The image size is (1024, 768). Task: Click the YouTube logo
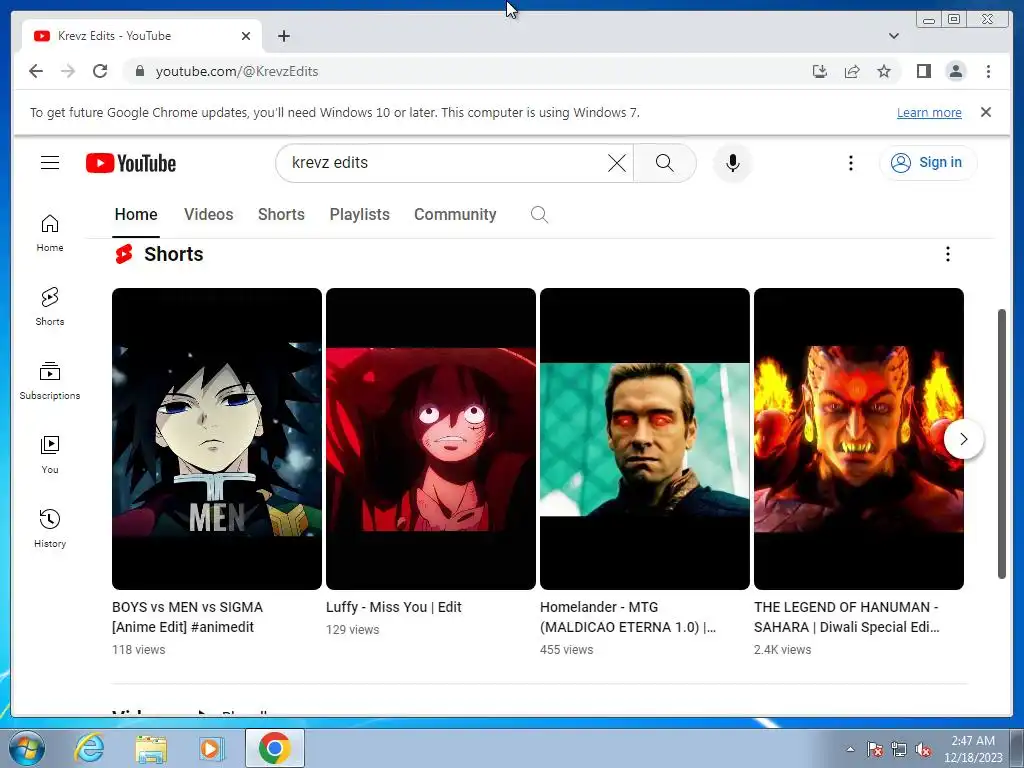coord(131,163)
